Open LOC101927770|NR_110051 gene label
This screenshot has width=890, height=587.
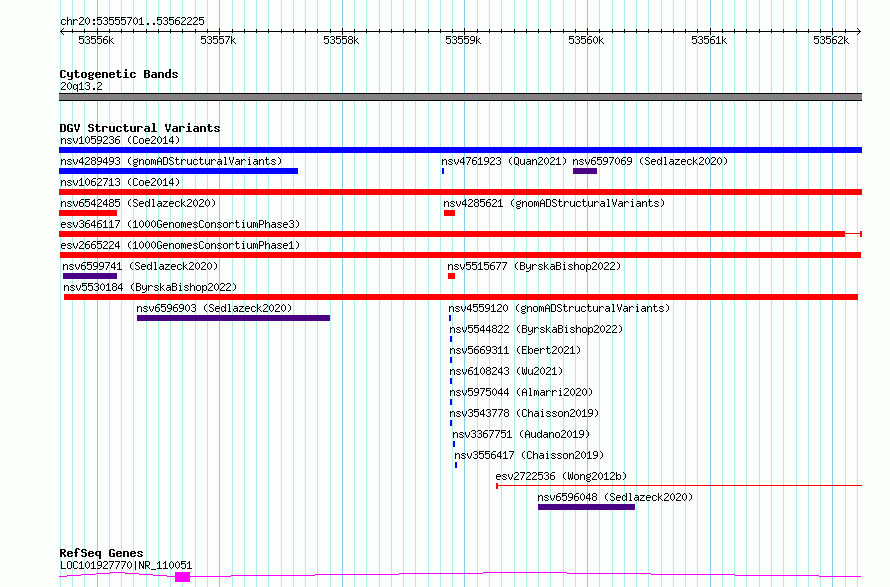tap(126, 565)
